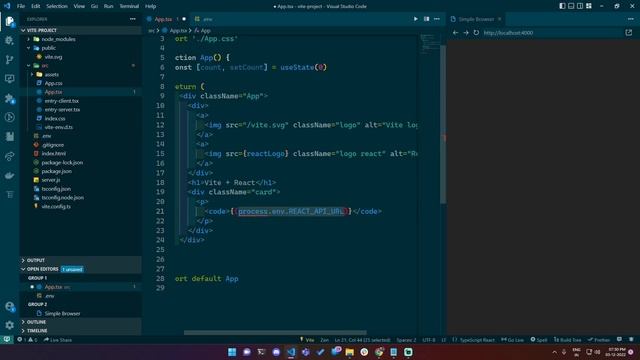Screen dimensions: 640x360
Task: Toggle Spell checker in status bar
Action: coord(539,340)
